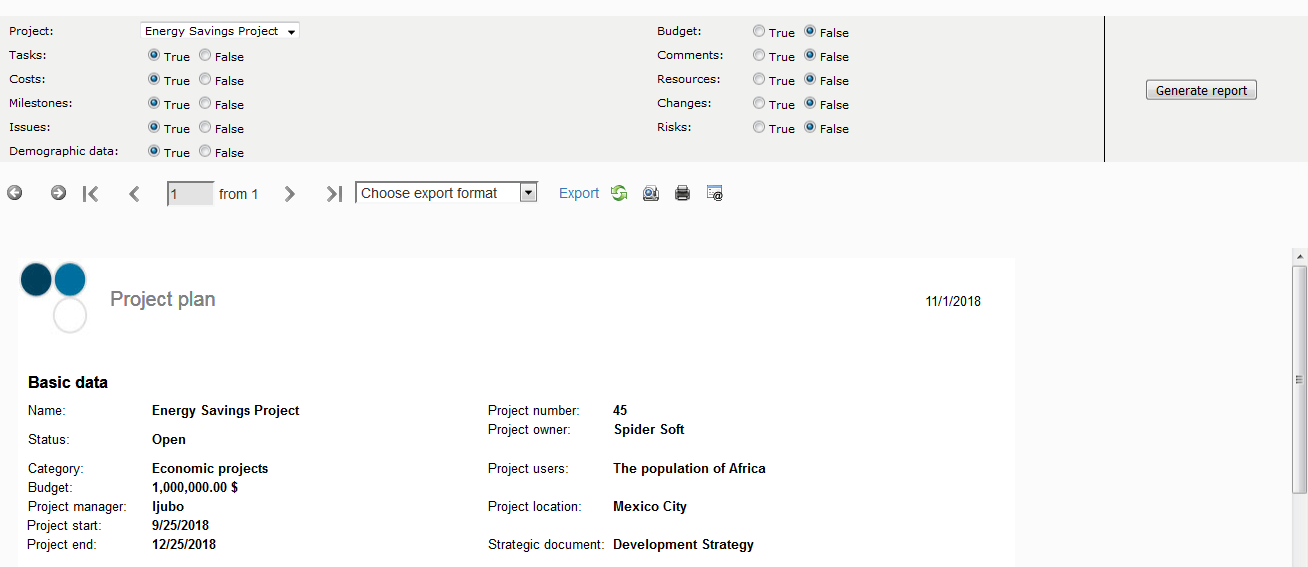Screen dimensions: 1308x567
Task: Click the name value Energy Savings Project
Action: click(226, 410)
